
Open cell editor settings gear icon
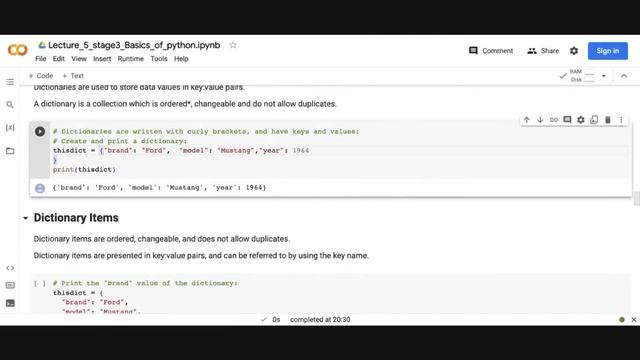coord(581,120)
